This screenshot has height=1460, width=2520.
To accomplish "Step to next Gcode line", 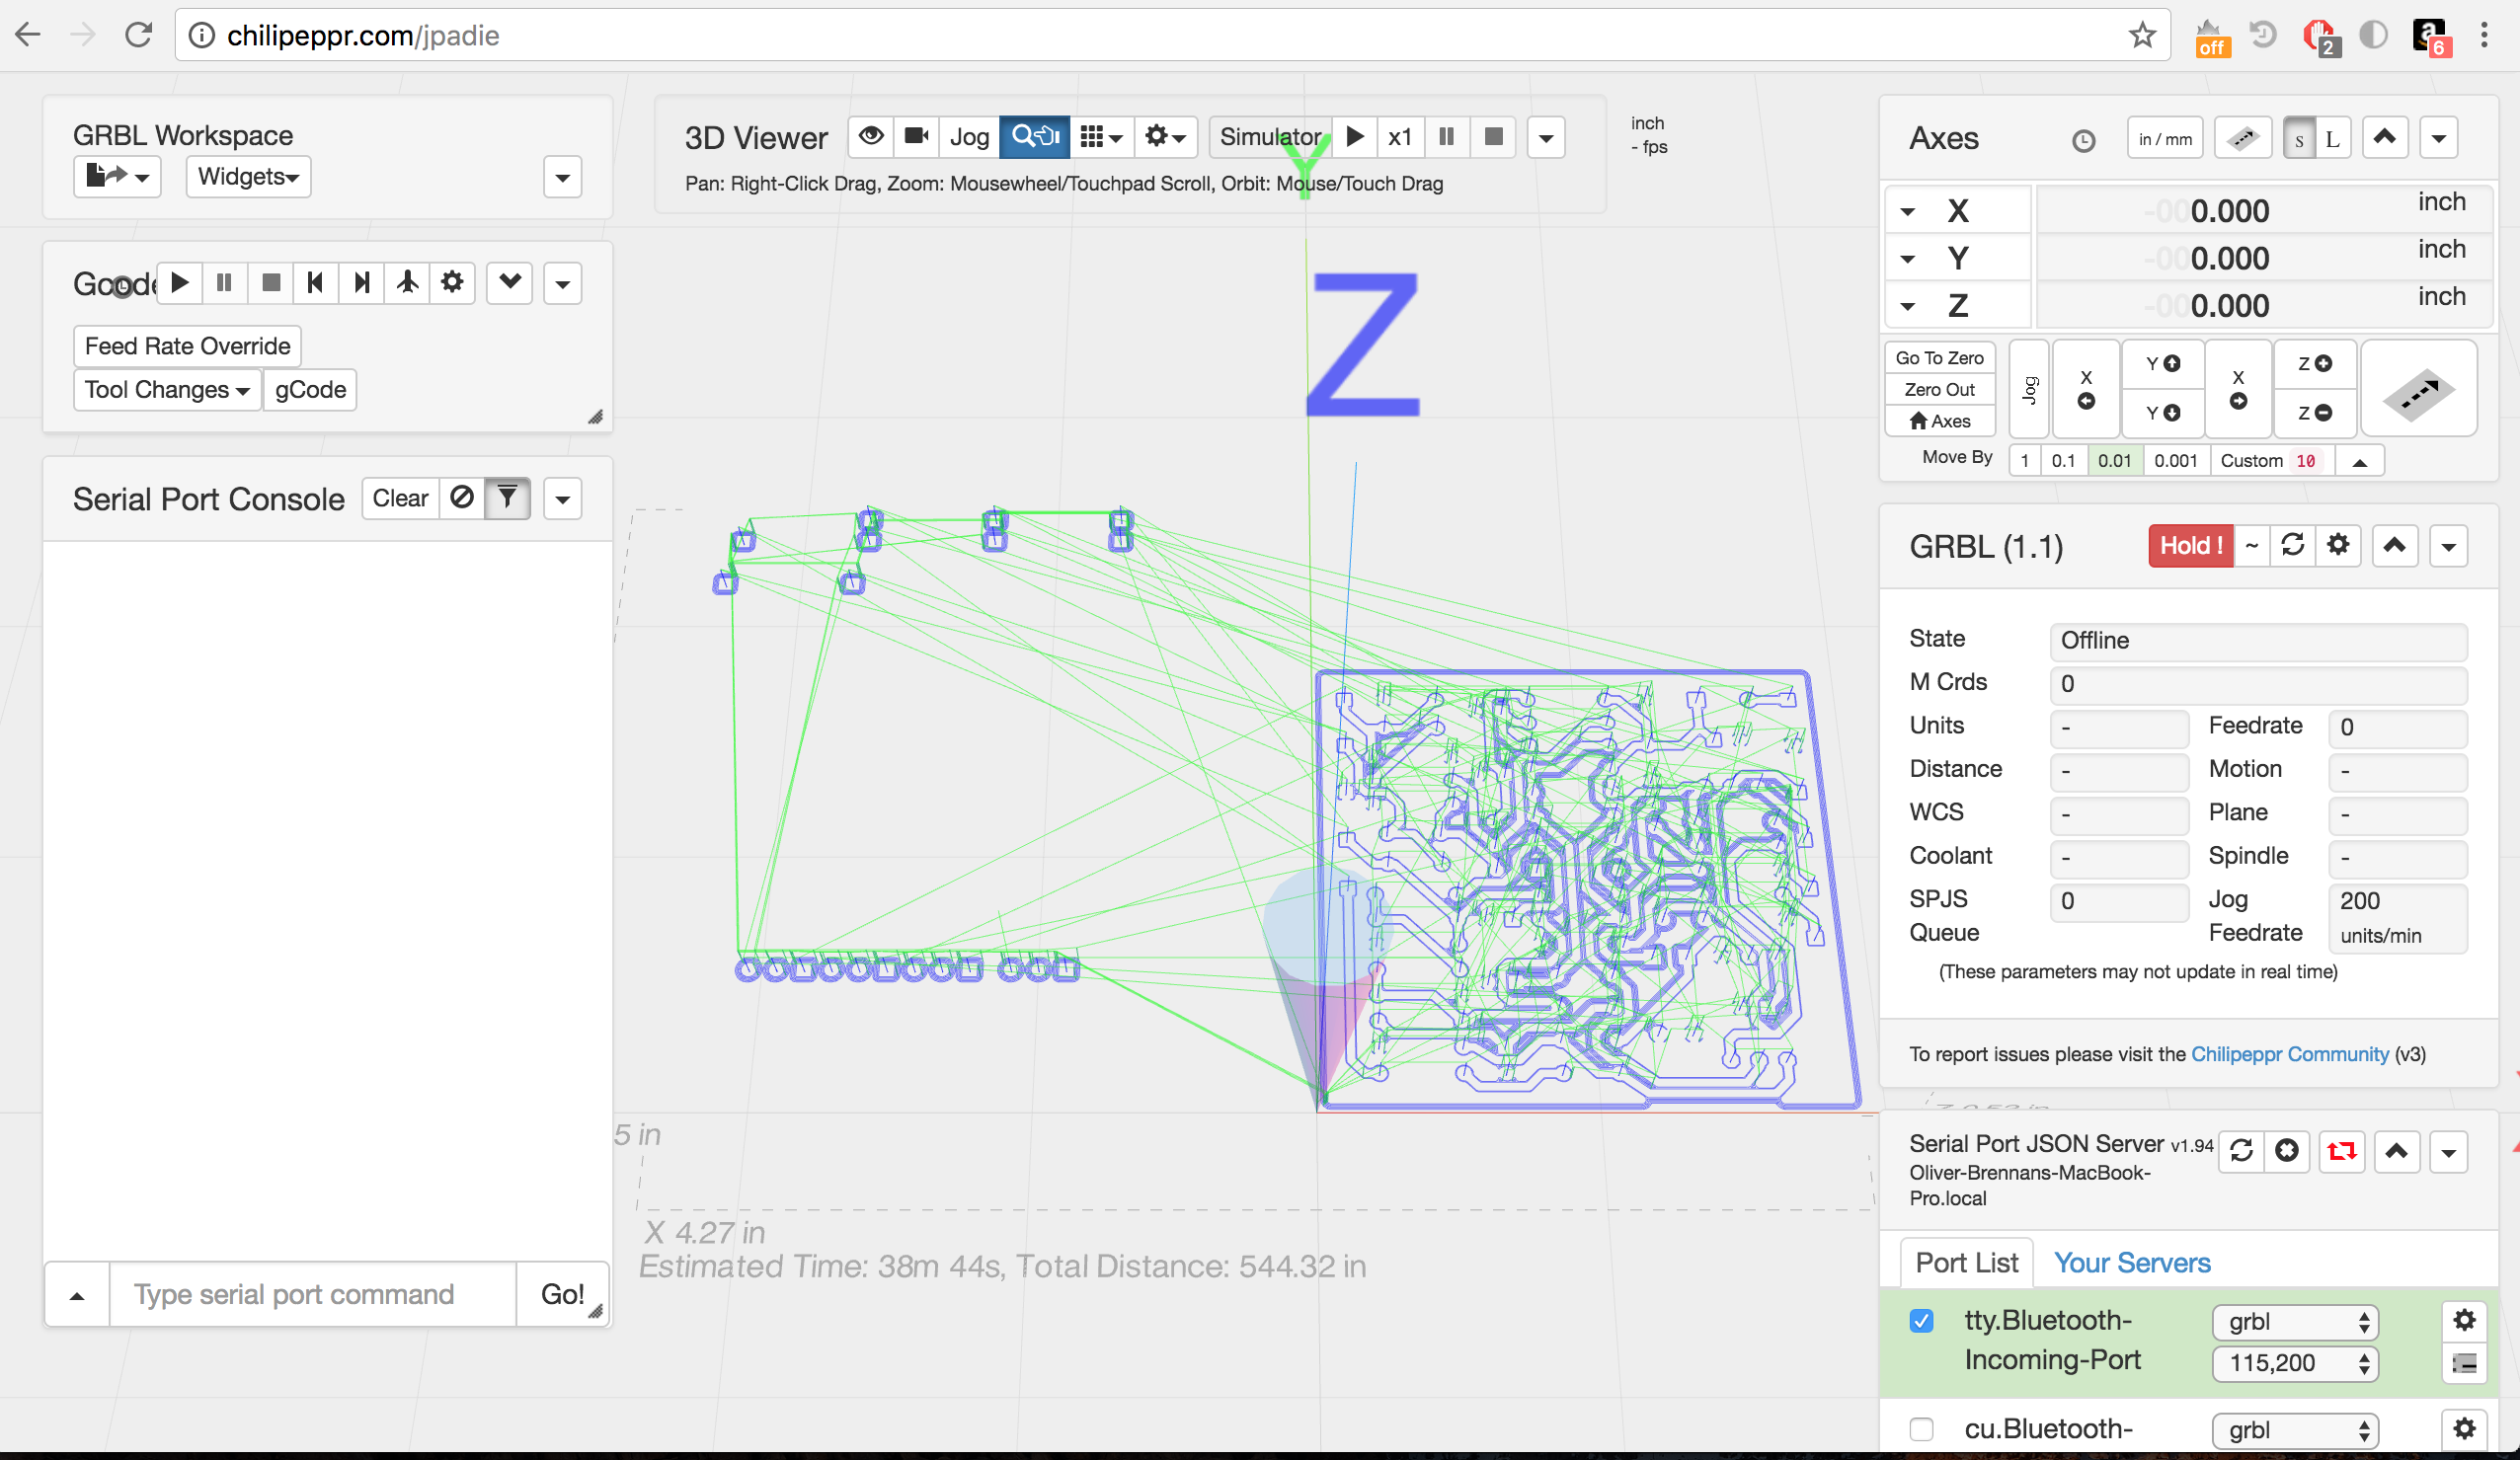I will coord(362,283).
